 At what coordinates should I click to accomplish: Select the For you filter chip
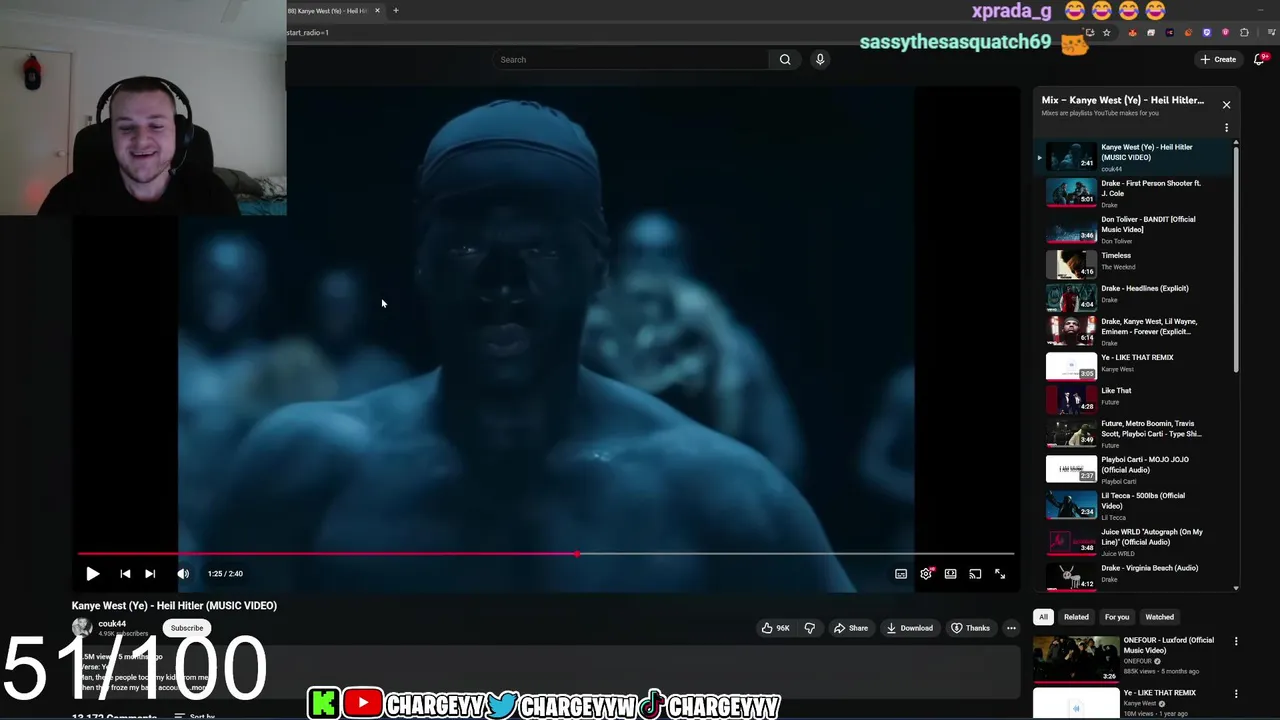tap(1117, 617)
